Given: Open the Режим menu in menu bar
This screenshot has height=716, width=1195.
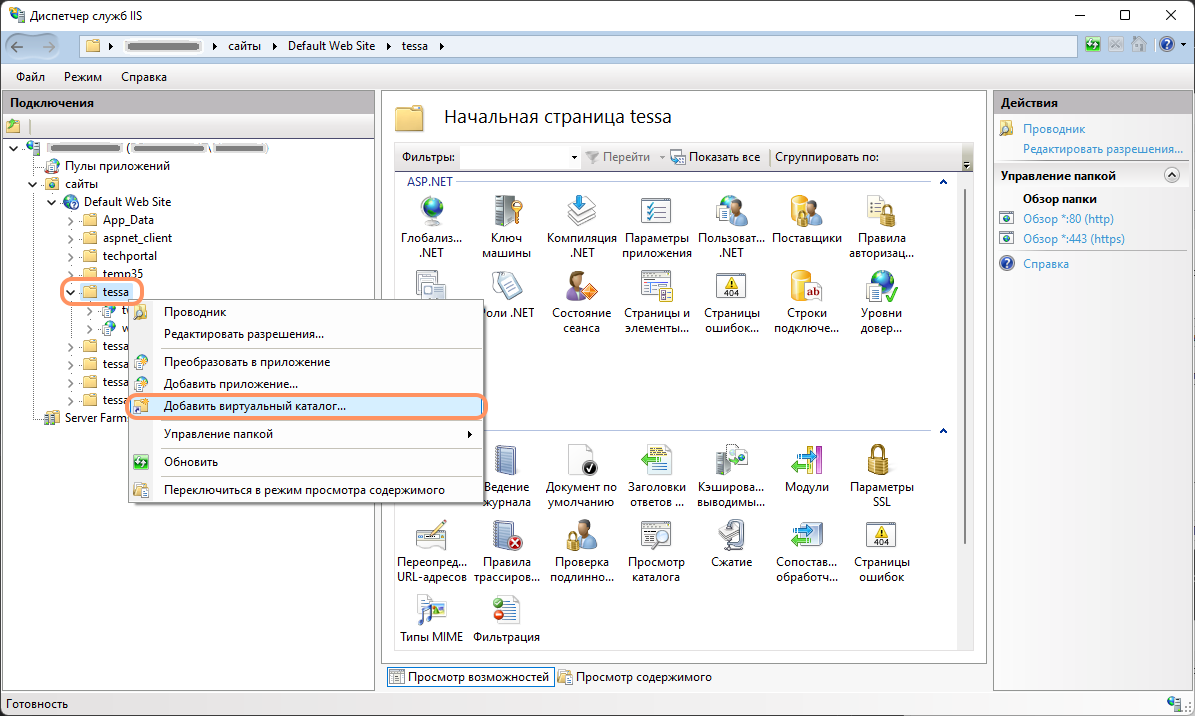Looking at the screenshot, I should click(x=83, y=77).
